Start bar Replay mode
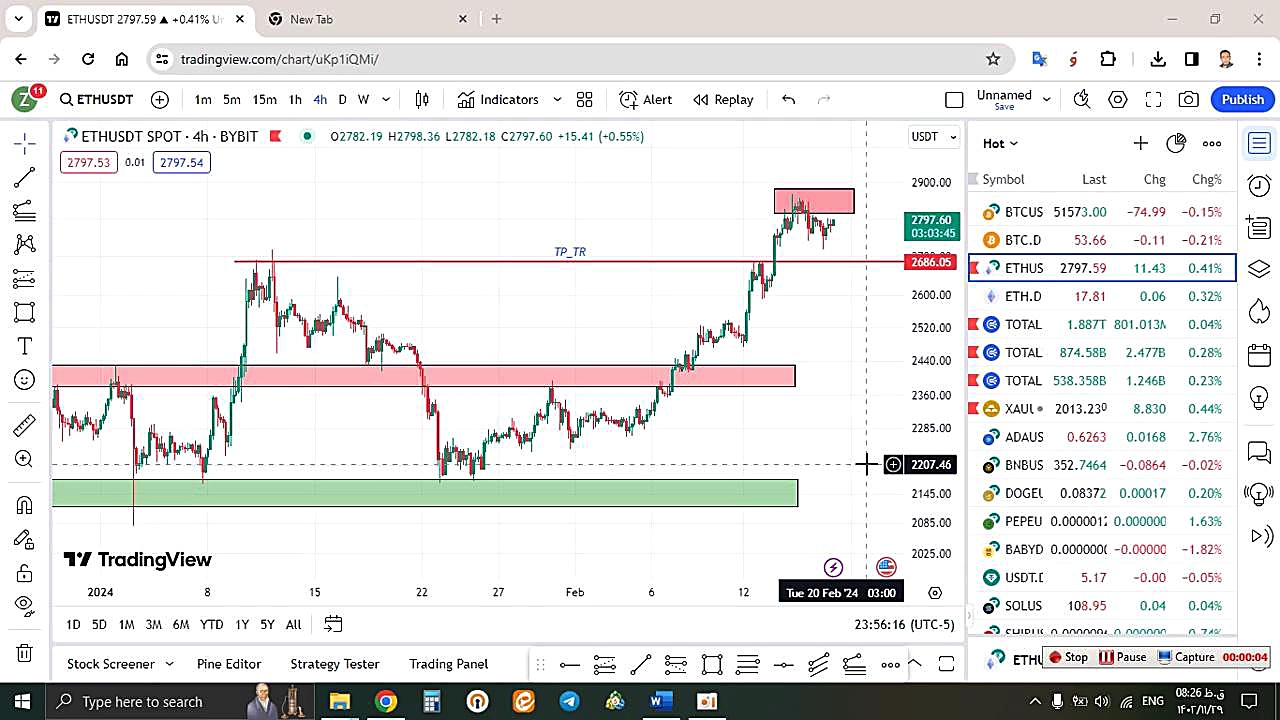 [x=723, y=99]
